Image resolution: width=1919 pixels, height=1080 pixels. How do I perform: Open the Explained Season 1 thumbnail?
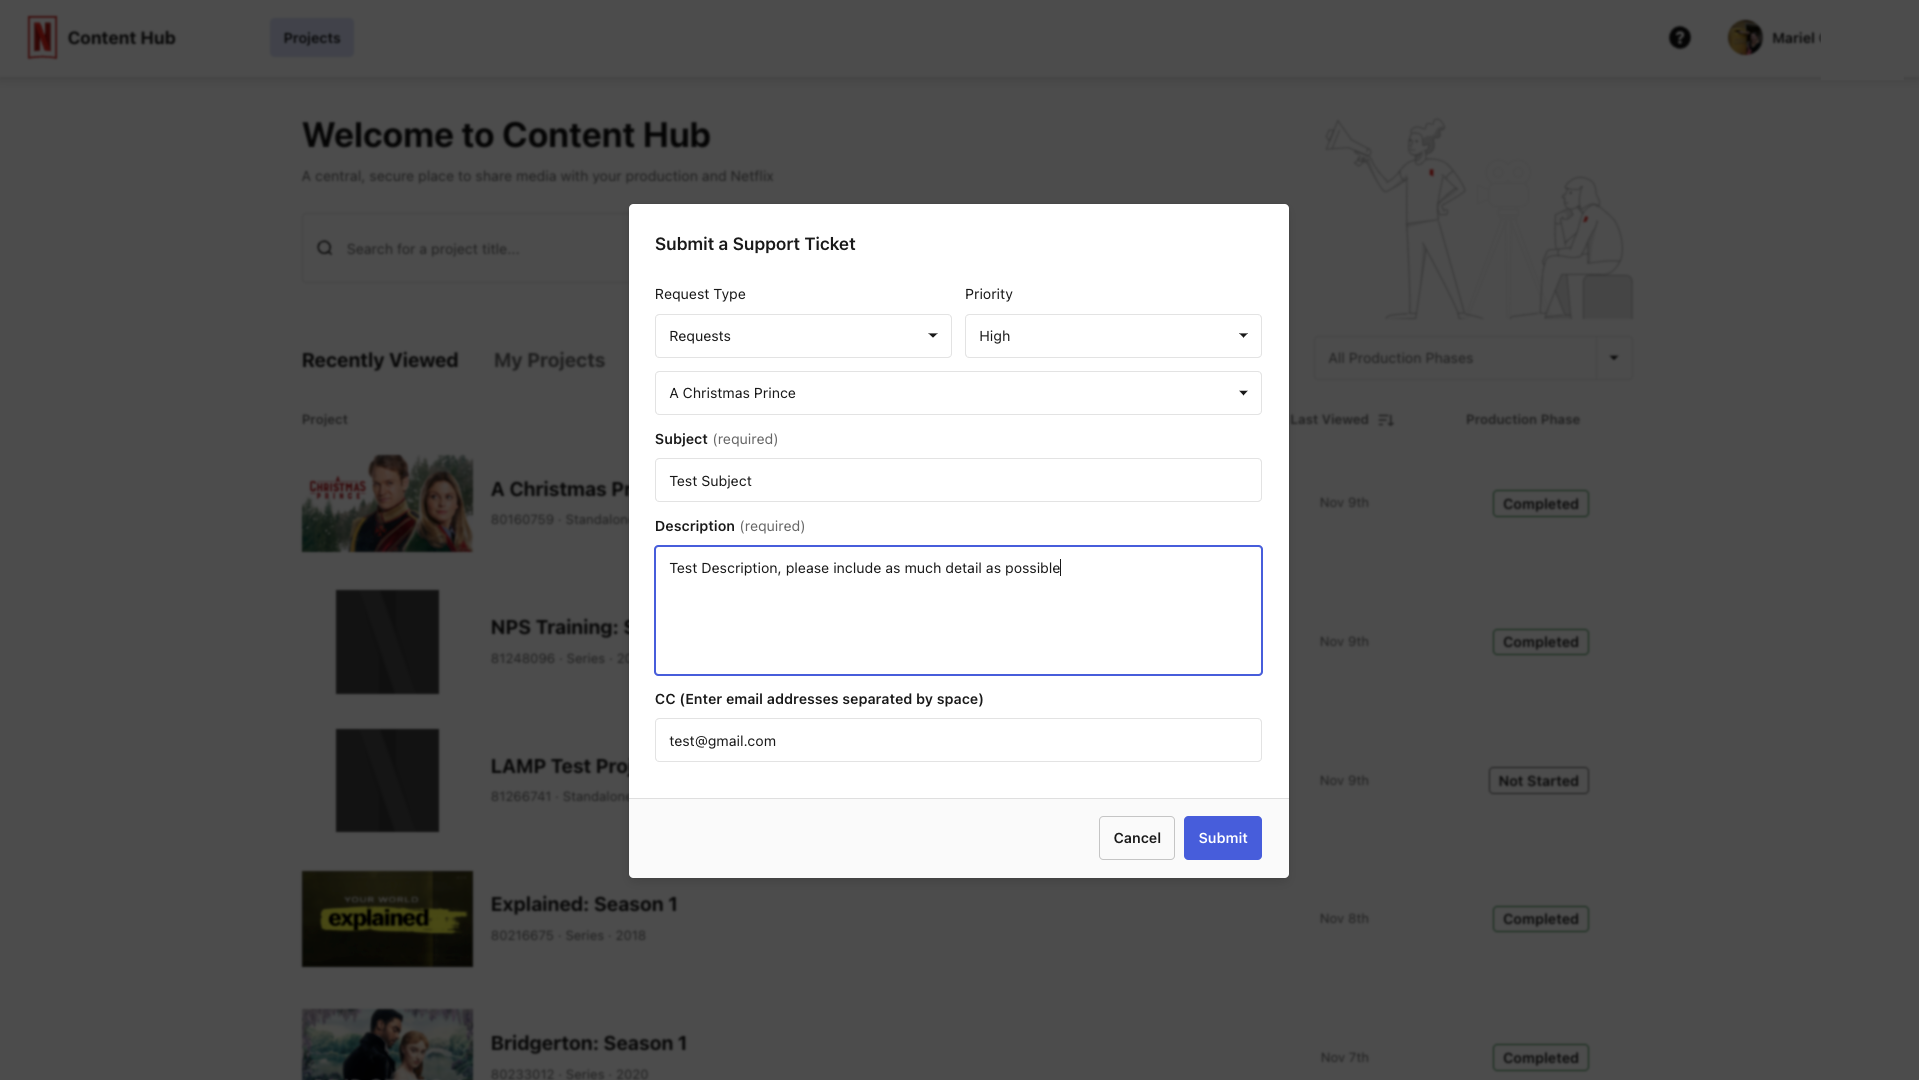(x=387, y=919)
